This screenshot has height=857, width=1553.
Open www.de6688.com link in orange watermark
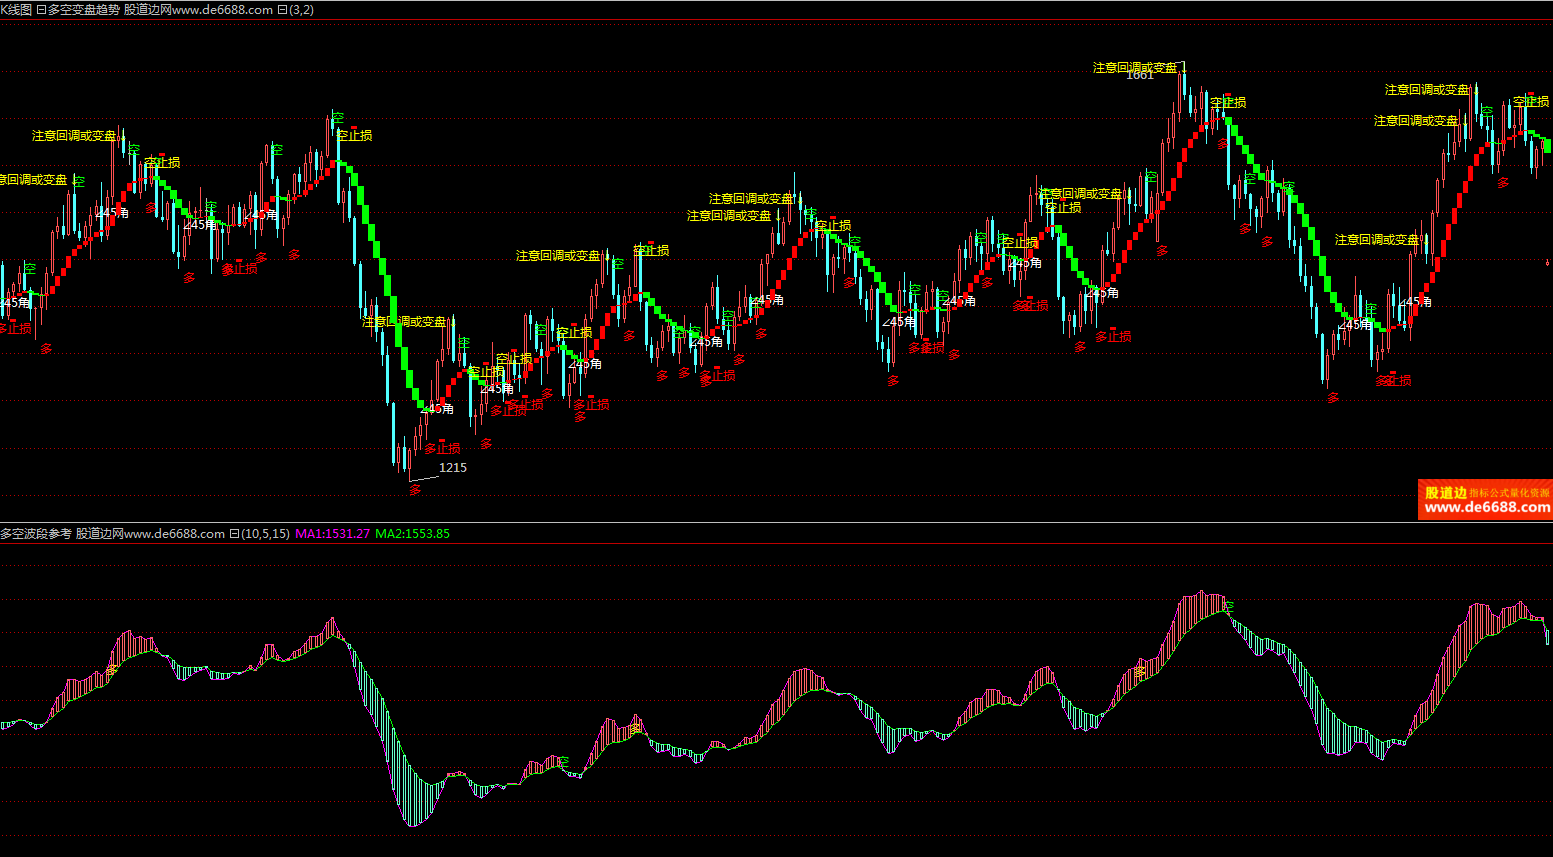[1486, 508]
